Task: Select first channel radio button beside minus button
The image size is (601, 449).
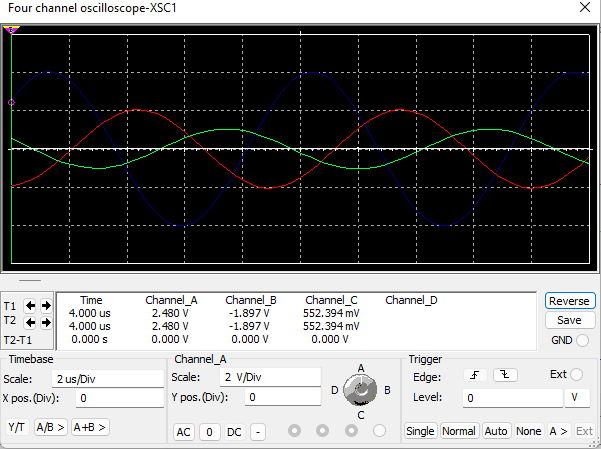Action: (x=294, y=431)
